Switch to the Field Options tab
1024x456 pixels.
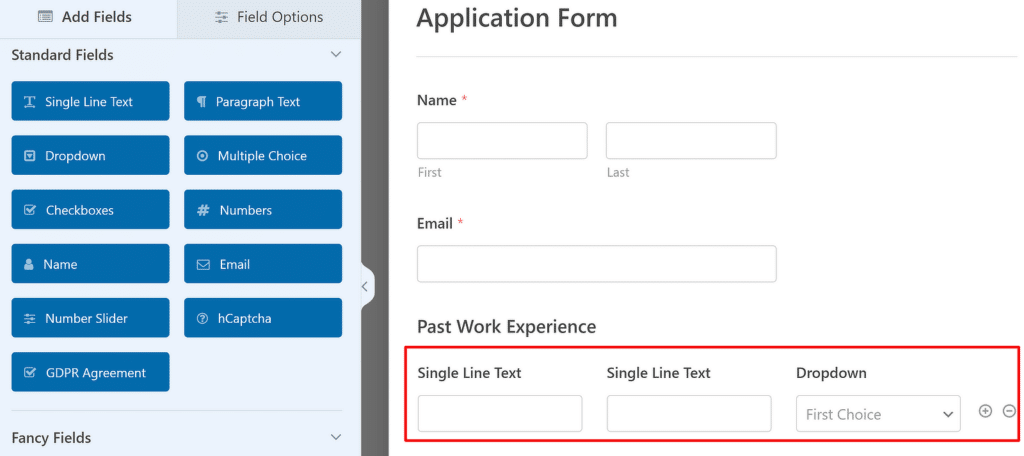pyautogui.click(x=269, y=18)
